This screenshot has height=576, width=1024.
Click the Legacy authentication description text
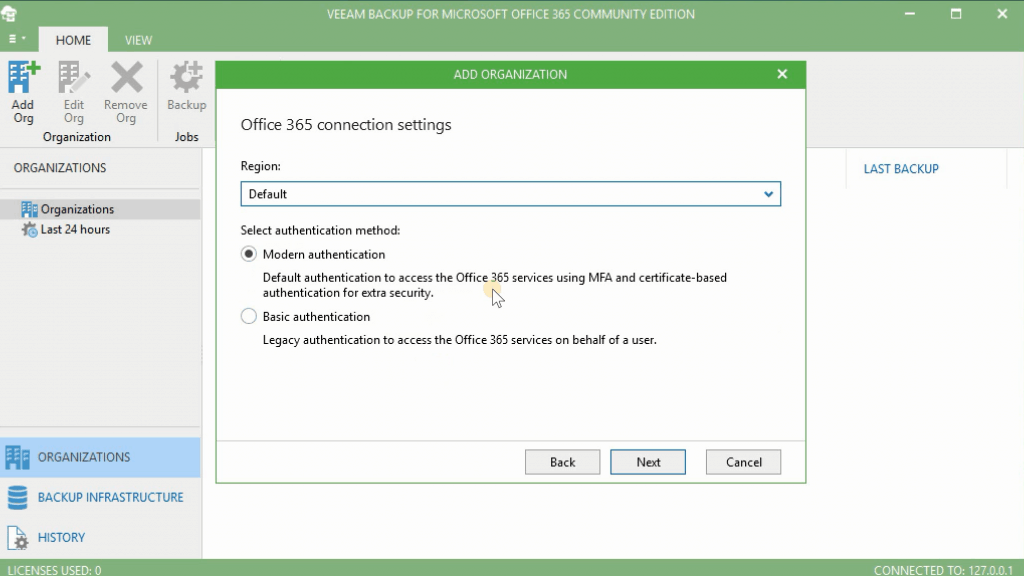pyautogui.click(x=460, y=340)
